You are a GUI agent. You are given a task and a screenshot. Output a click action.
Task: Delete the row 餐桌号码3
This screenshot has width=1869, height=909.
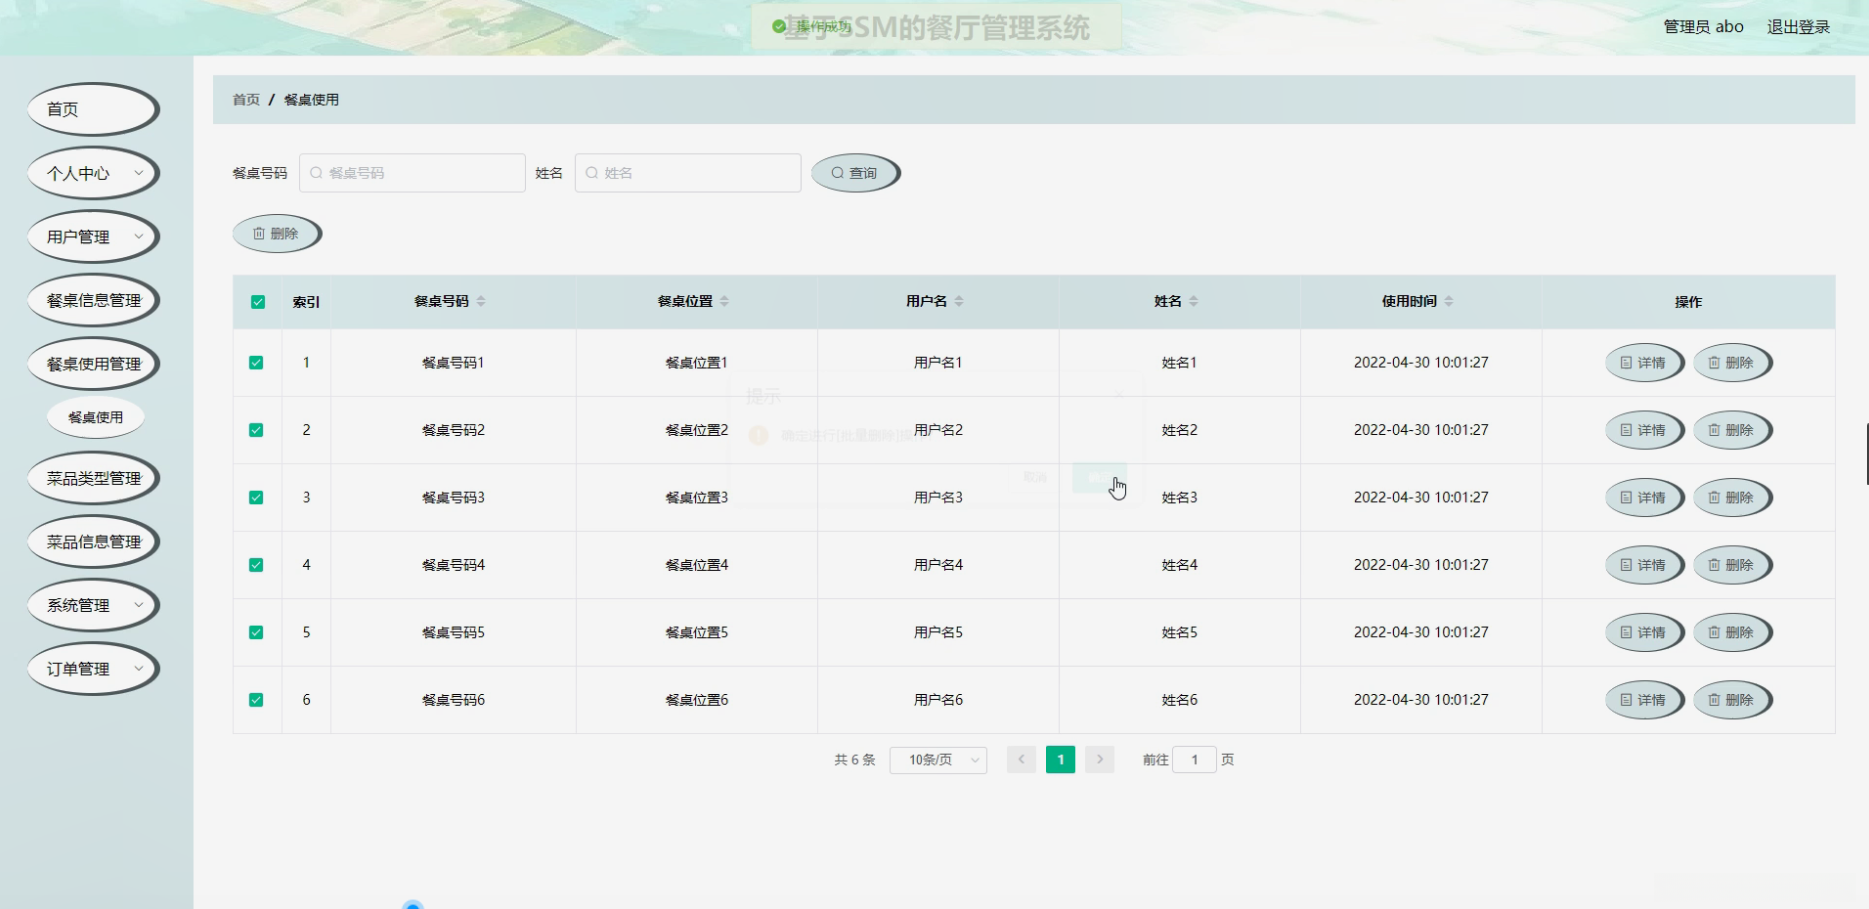tap(1732, 498)
